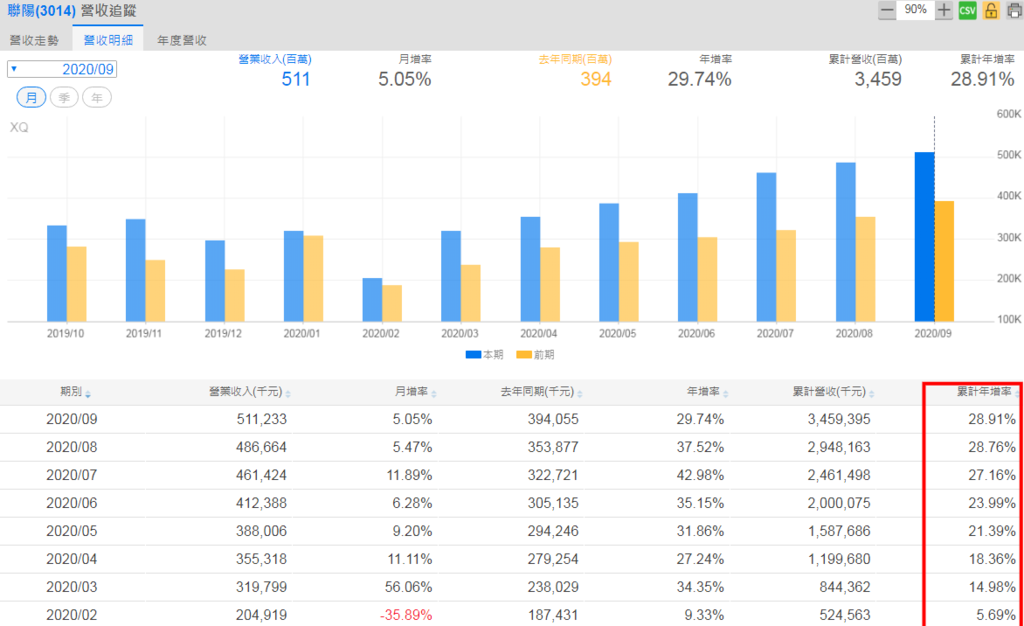This screenshot has width=1024, height=626.
Task: Click the table cell 524,563
Action: (845, 615)
